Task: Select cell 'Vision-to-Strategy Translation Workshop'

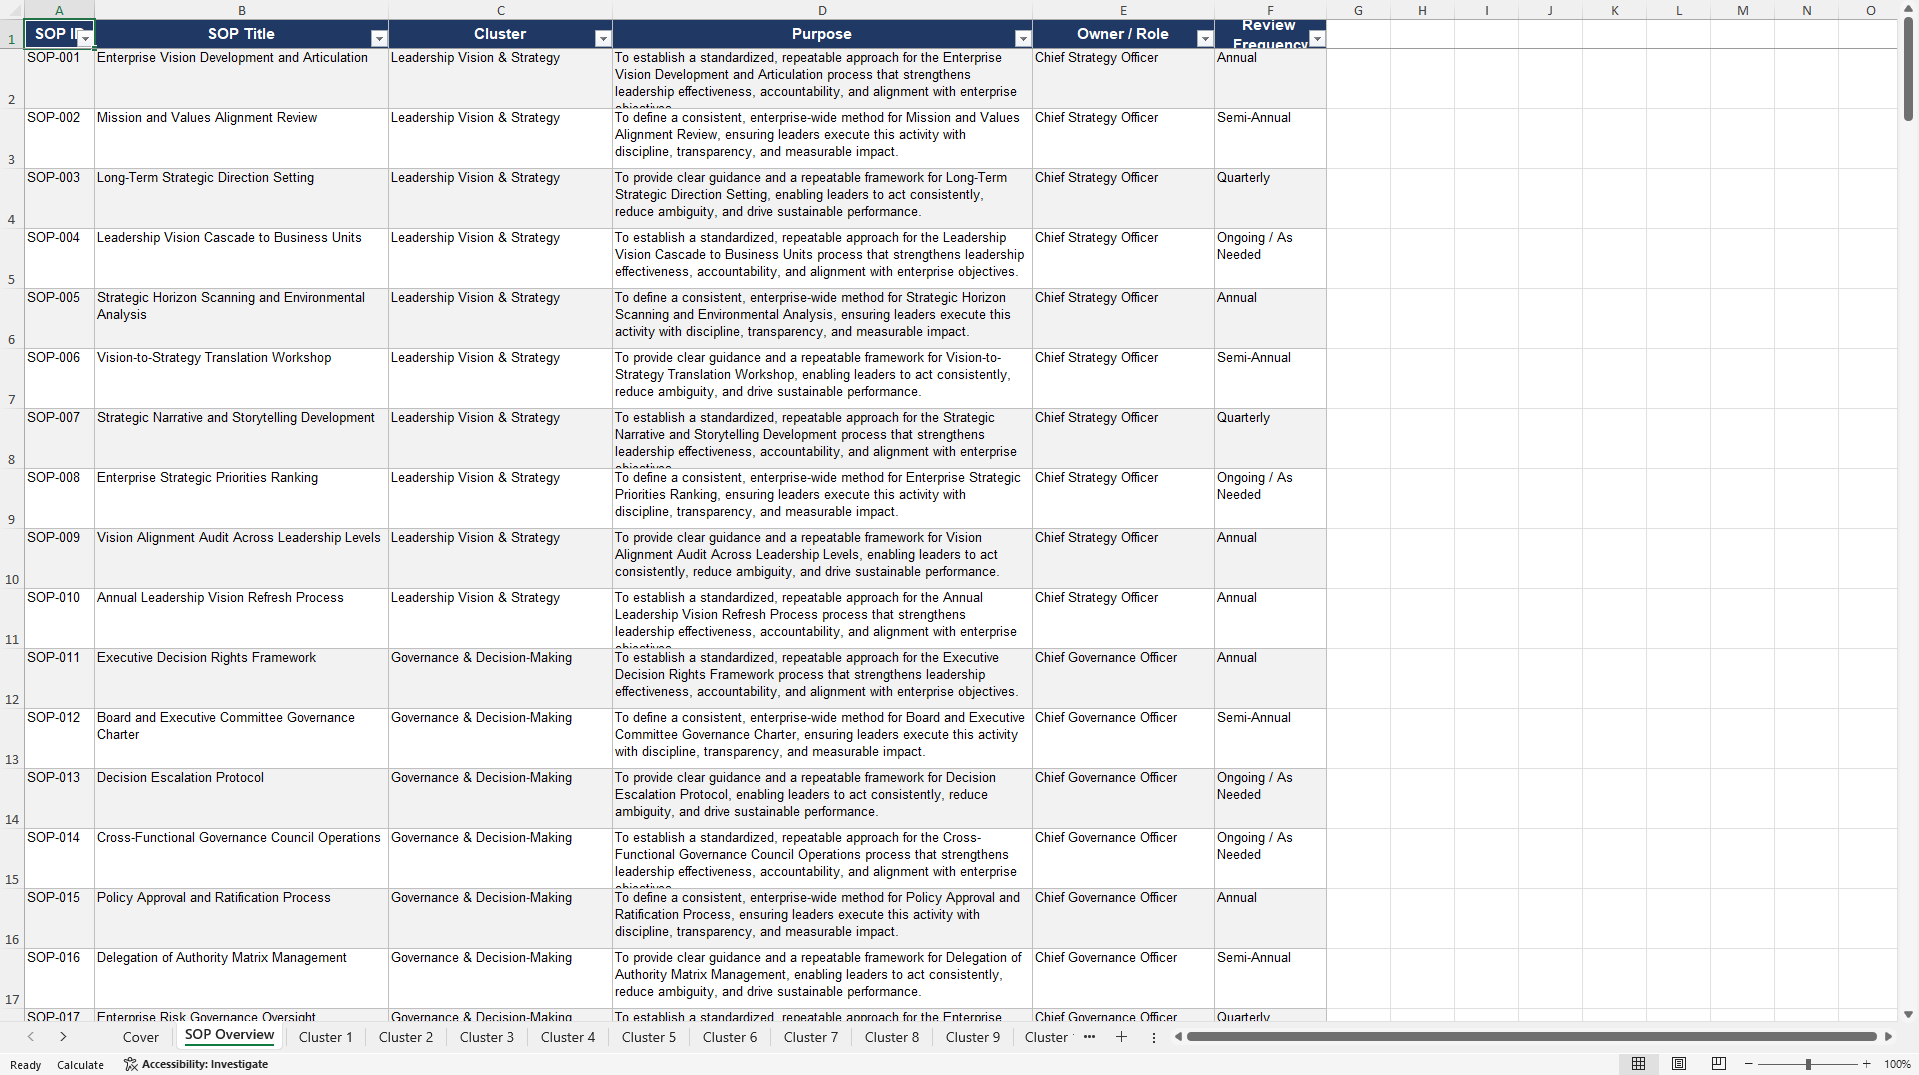Action: point(241,379)
